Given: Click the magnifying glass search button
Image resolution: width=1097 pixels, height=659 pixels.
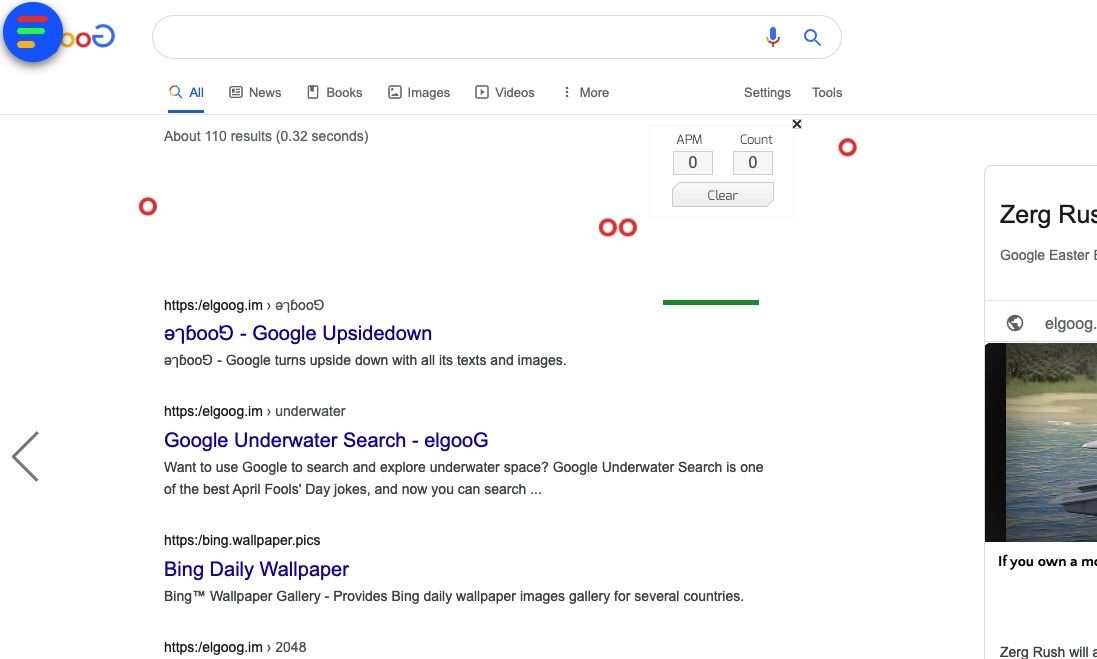Looking at the screenshot, I should click(x=812, y=37).
